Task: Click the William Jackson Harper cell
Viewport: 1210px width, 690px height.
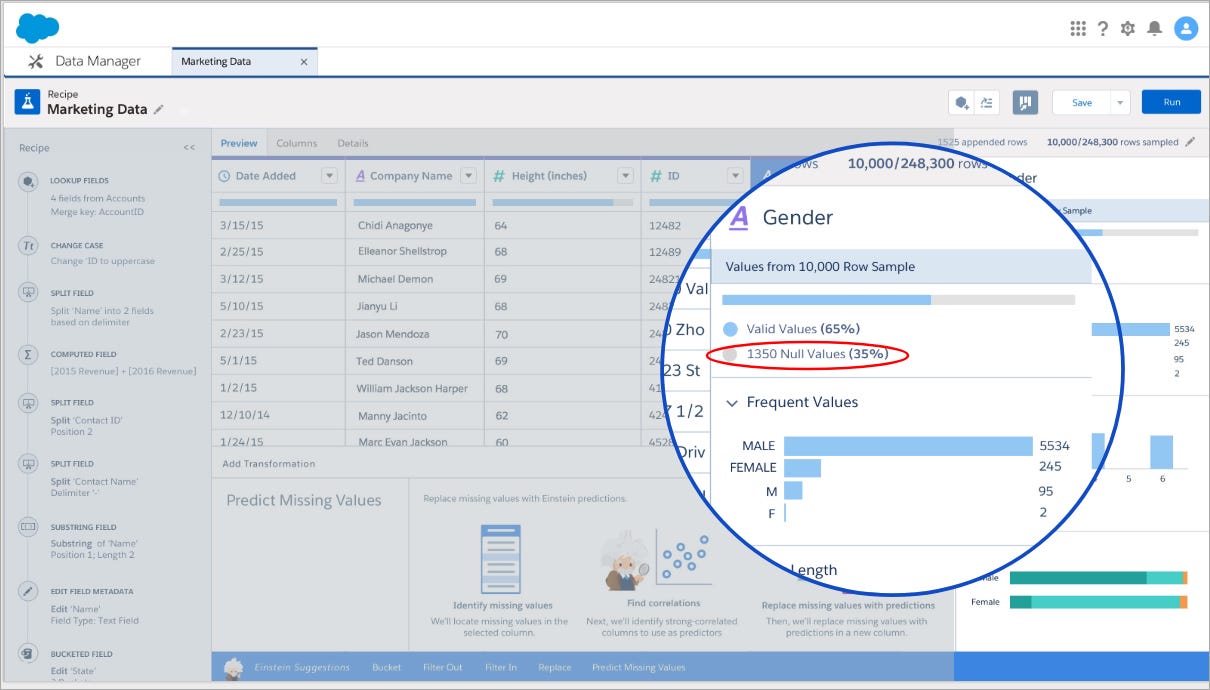Action: [x=415, y=388]
